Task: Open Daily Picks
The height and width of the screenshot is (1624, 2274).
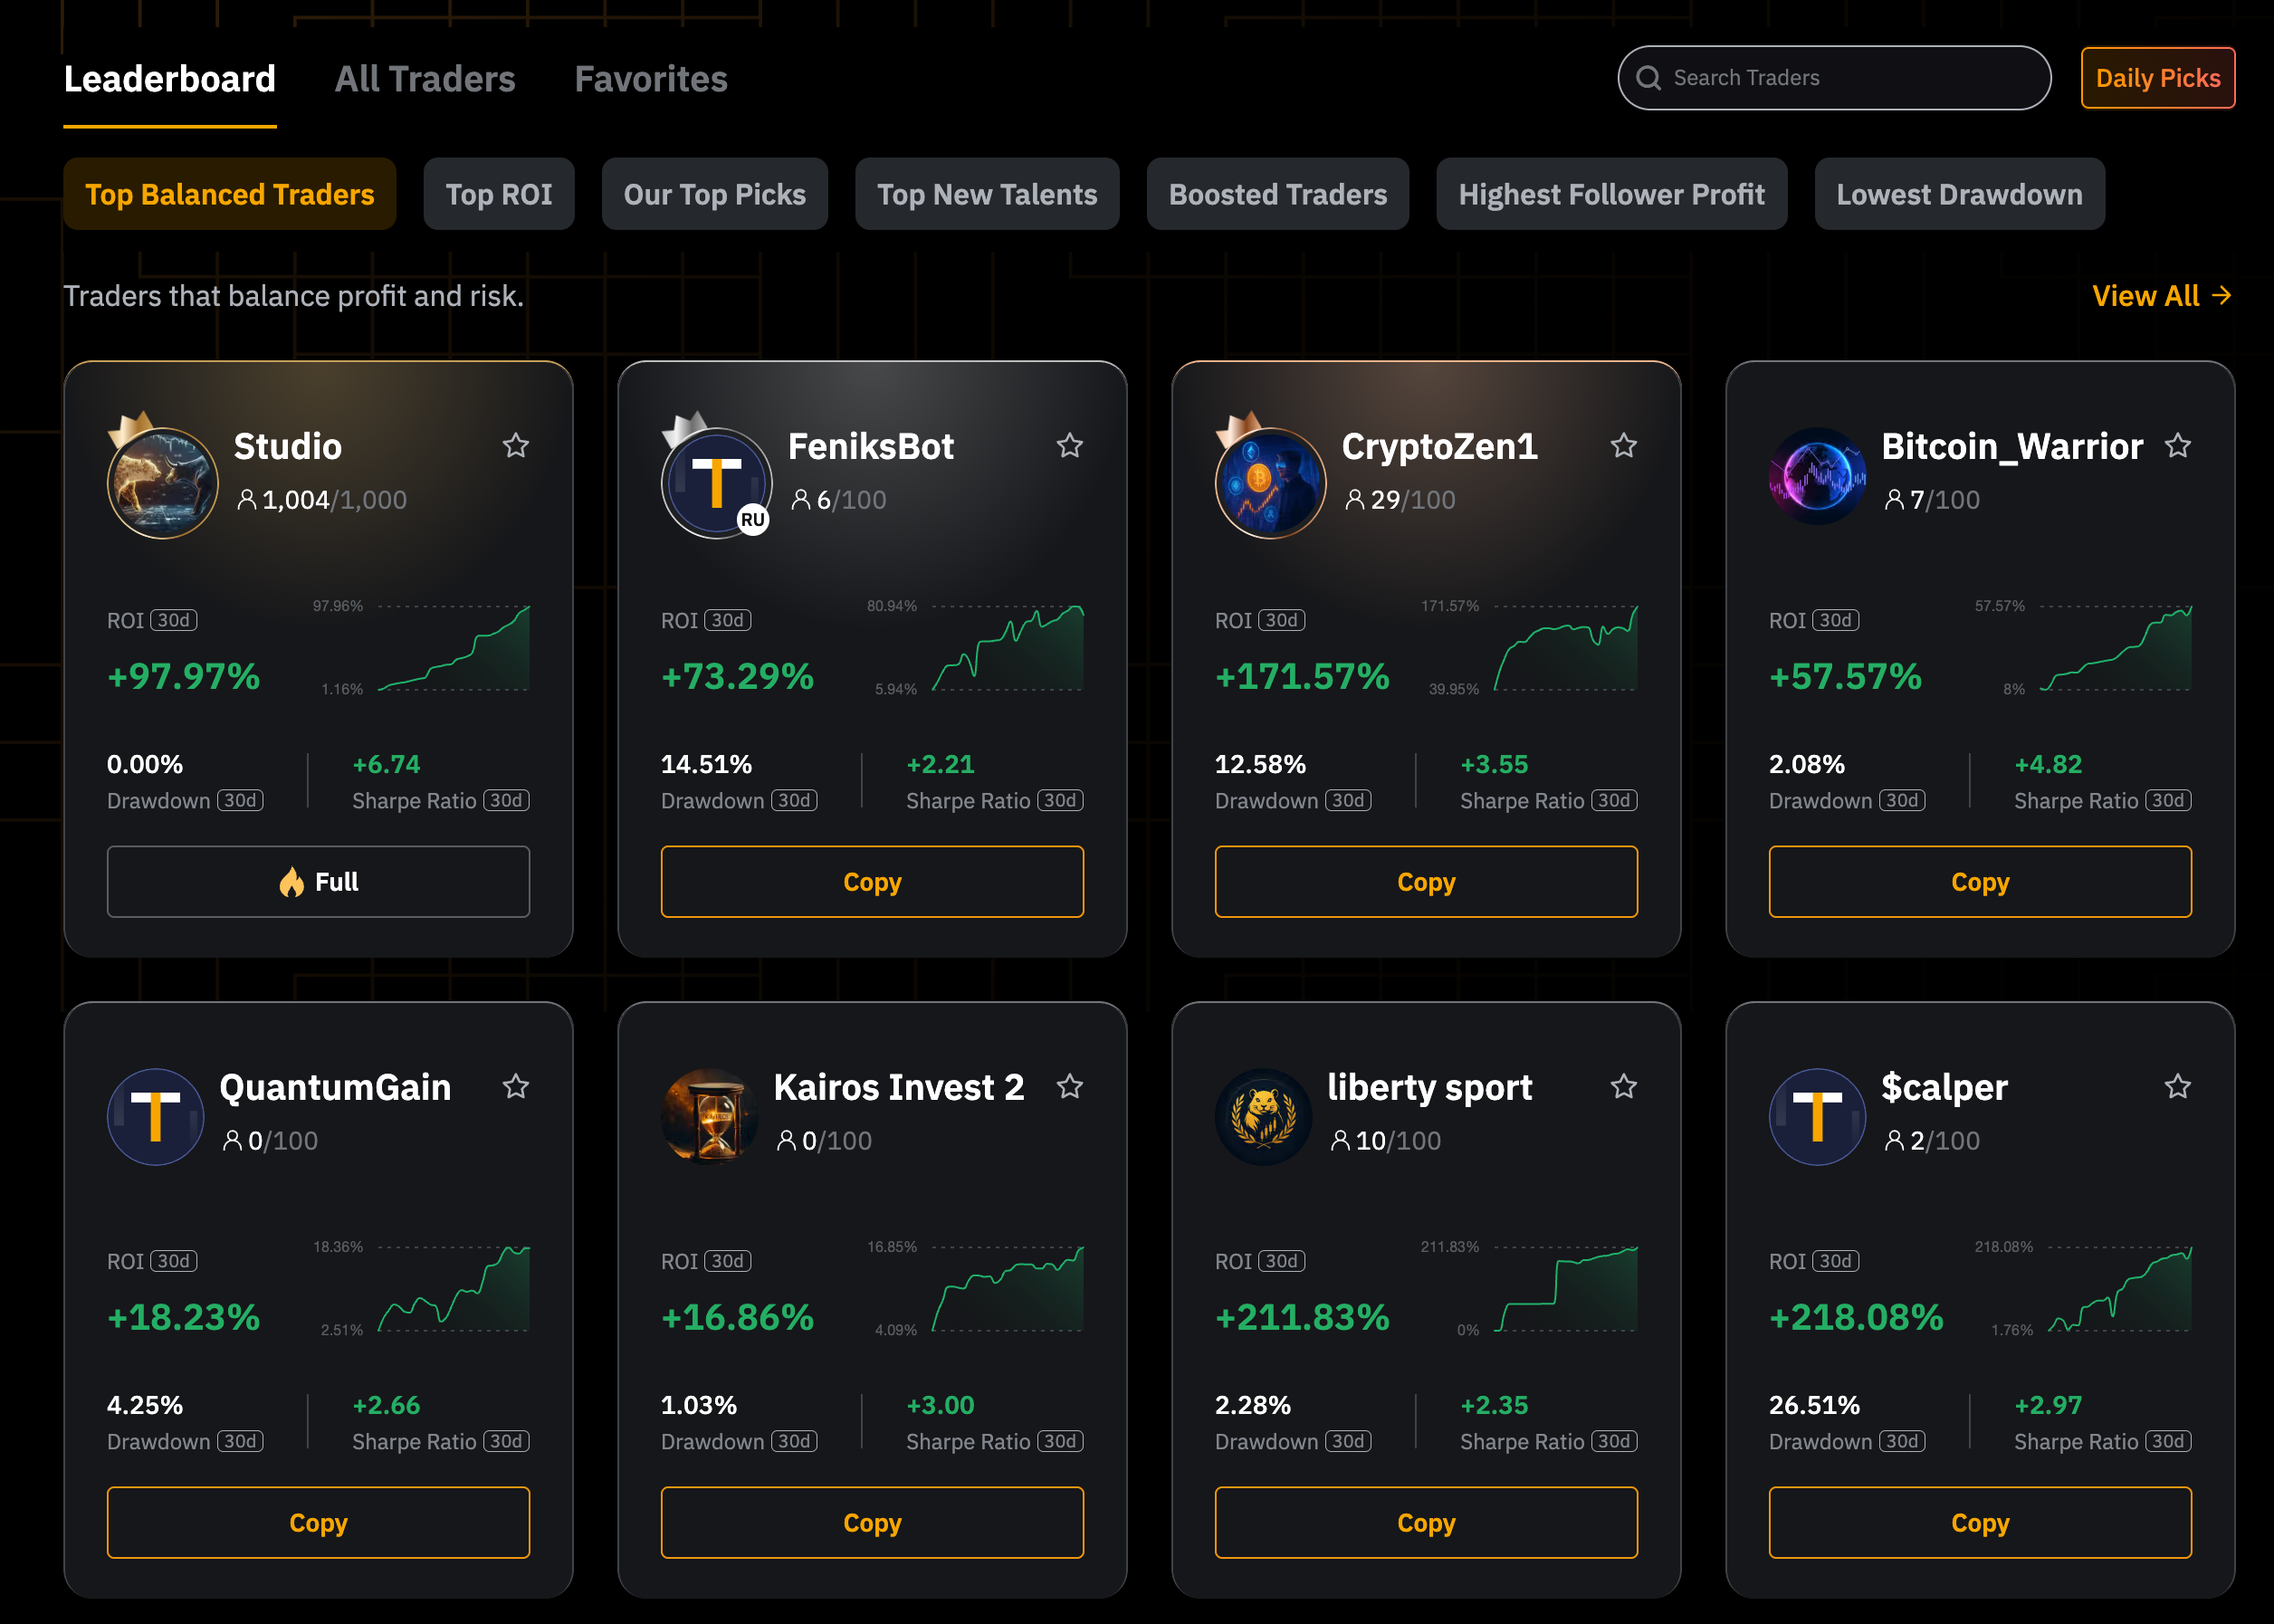Action: (x=2157, y=78)
